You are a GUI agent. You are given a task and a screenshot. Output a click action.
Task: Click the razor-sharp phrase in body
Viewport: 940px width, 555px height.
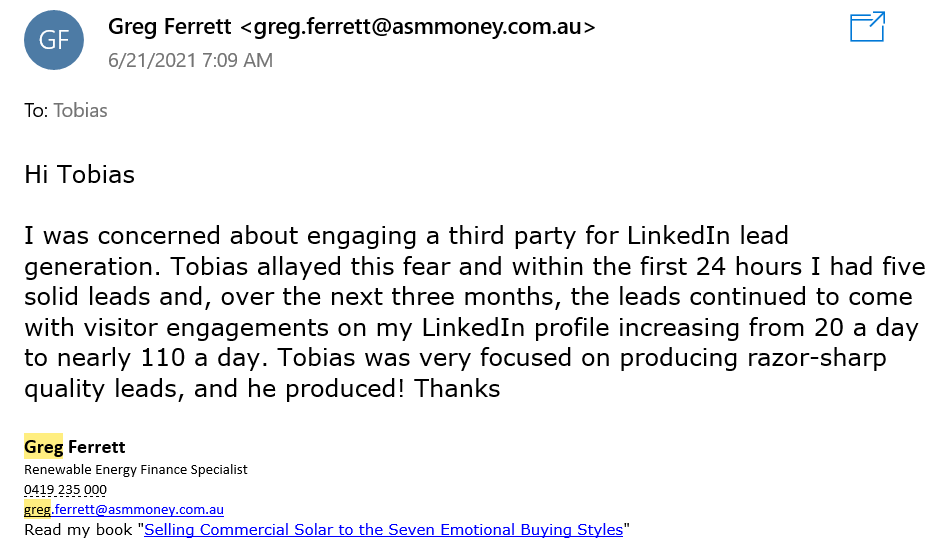(817, 358)
